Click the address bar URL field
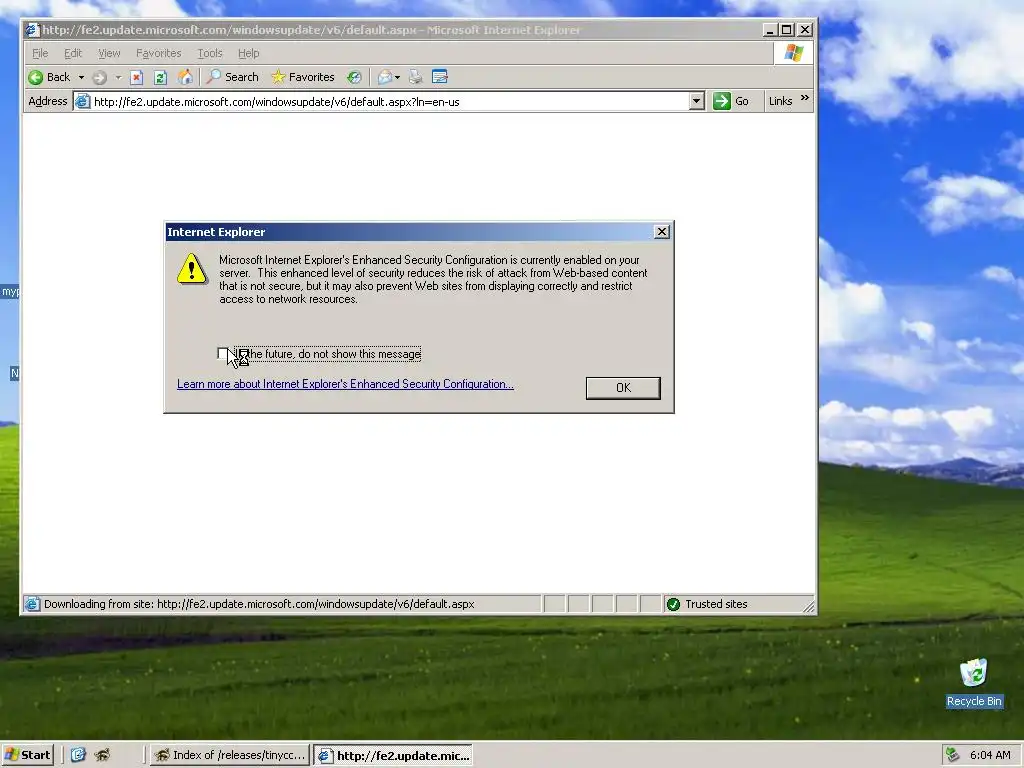 tap(389, 102)
